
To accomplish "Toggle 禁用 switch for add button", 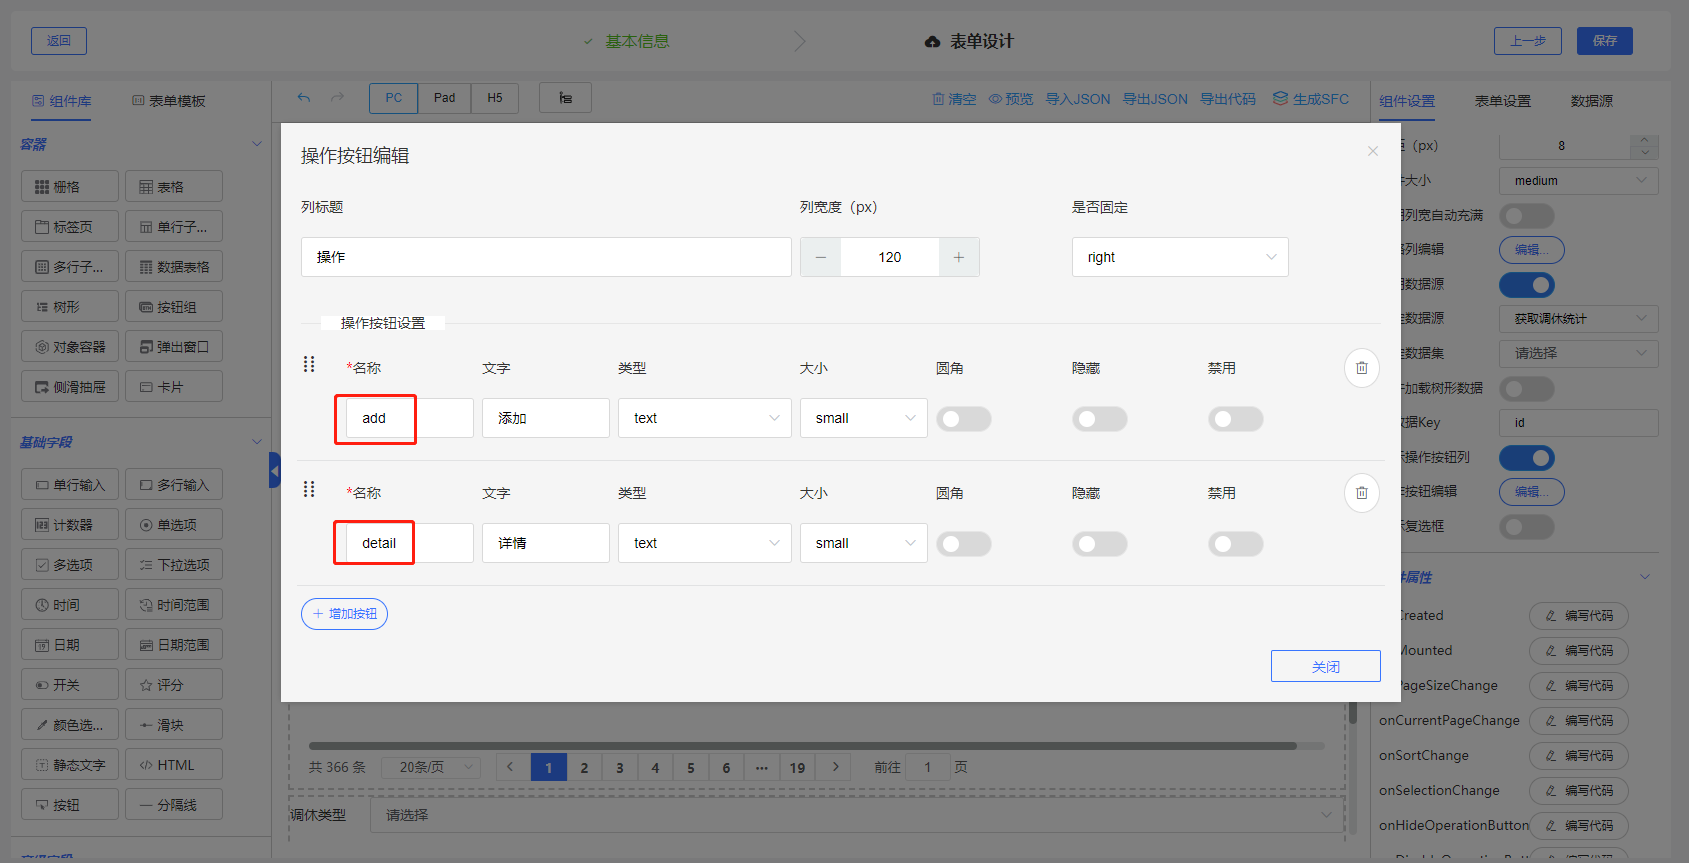I will (1235, 419).
